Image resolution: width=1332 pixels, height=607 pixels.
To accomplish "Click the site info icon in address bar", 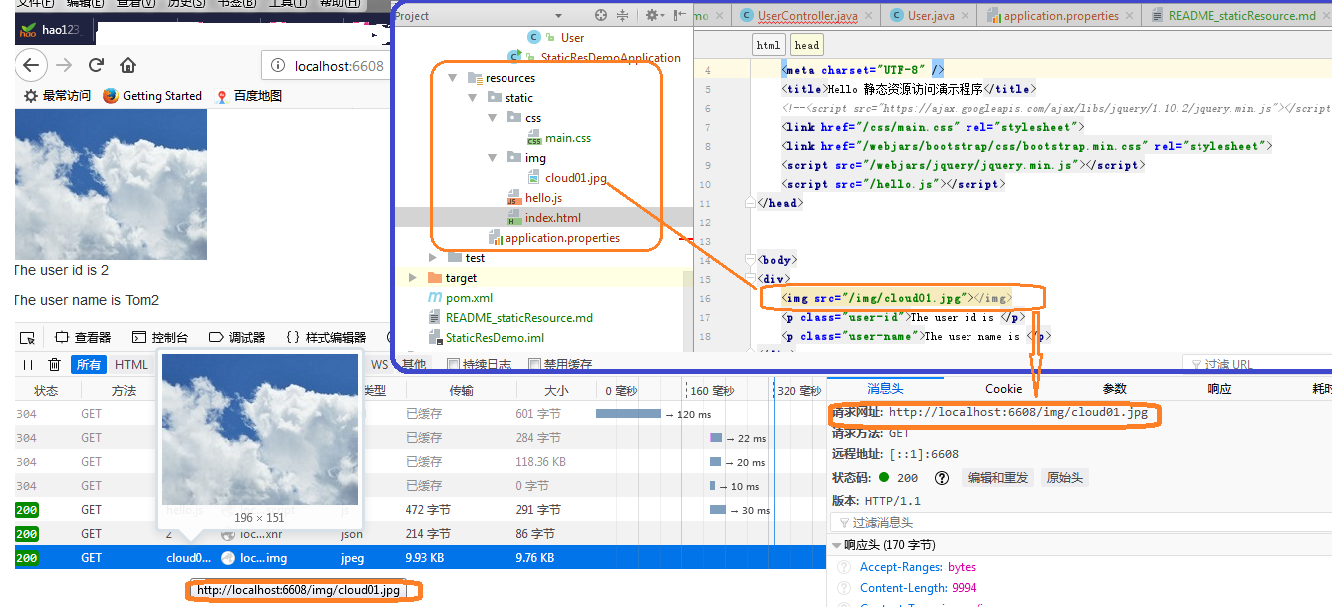I will pos(279,67).
